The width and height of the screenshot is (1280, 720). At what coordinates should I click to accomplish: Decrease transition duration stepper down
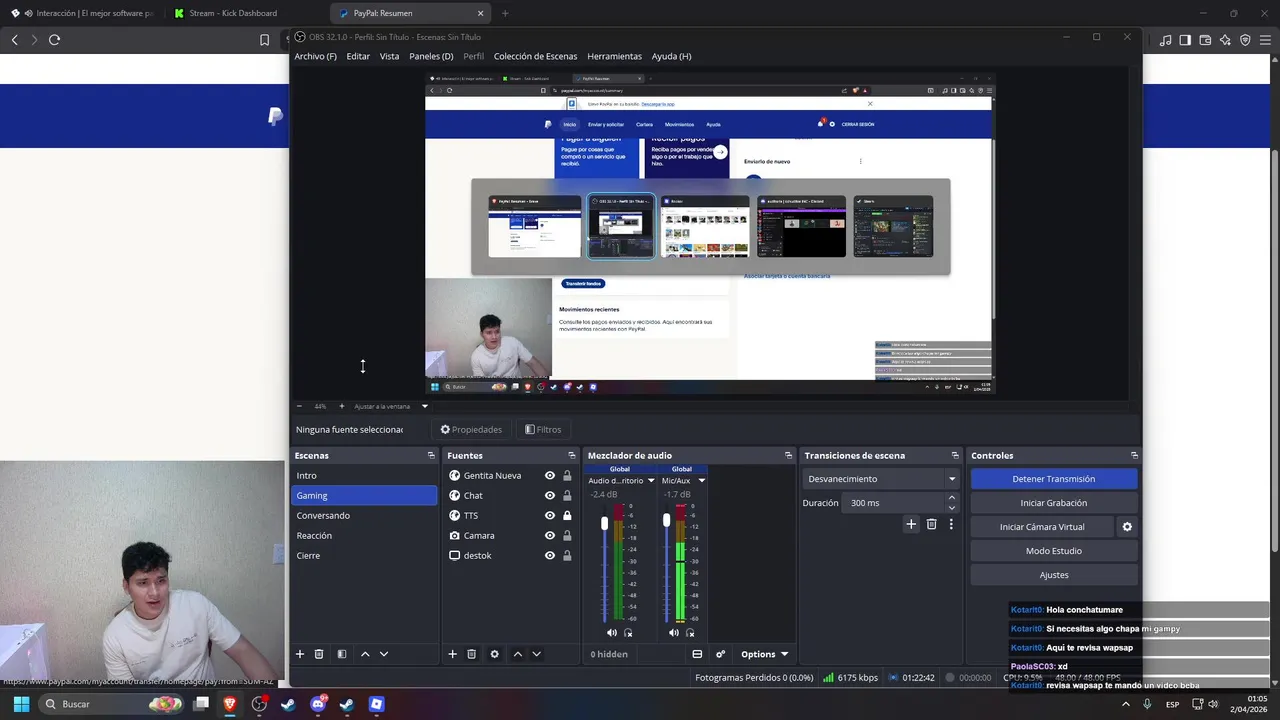pyautogui.click(x=951, y=508)
